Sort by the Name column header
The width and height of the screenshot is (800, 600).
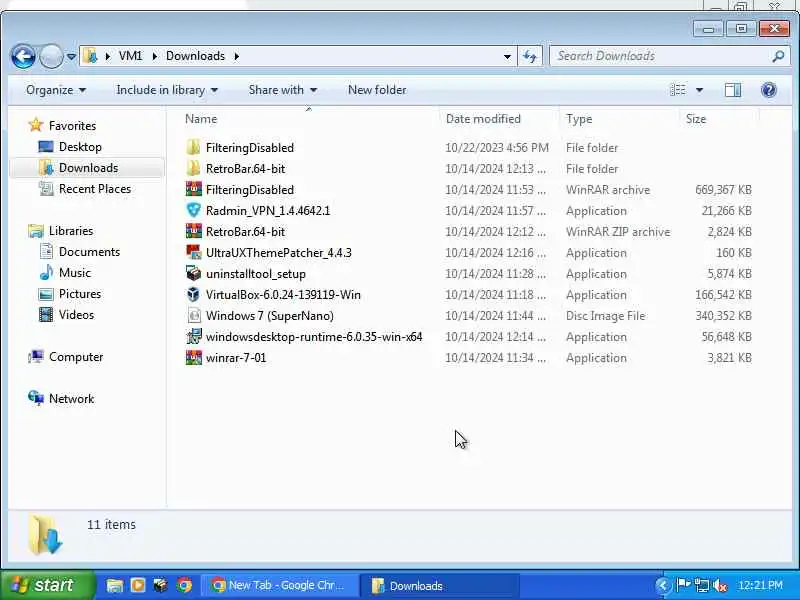click(x=201, y=119)
